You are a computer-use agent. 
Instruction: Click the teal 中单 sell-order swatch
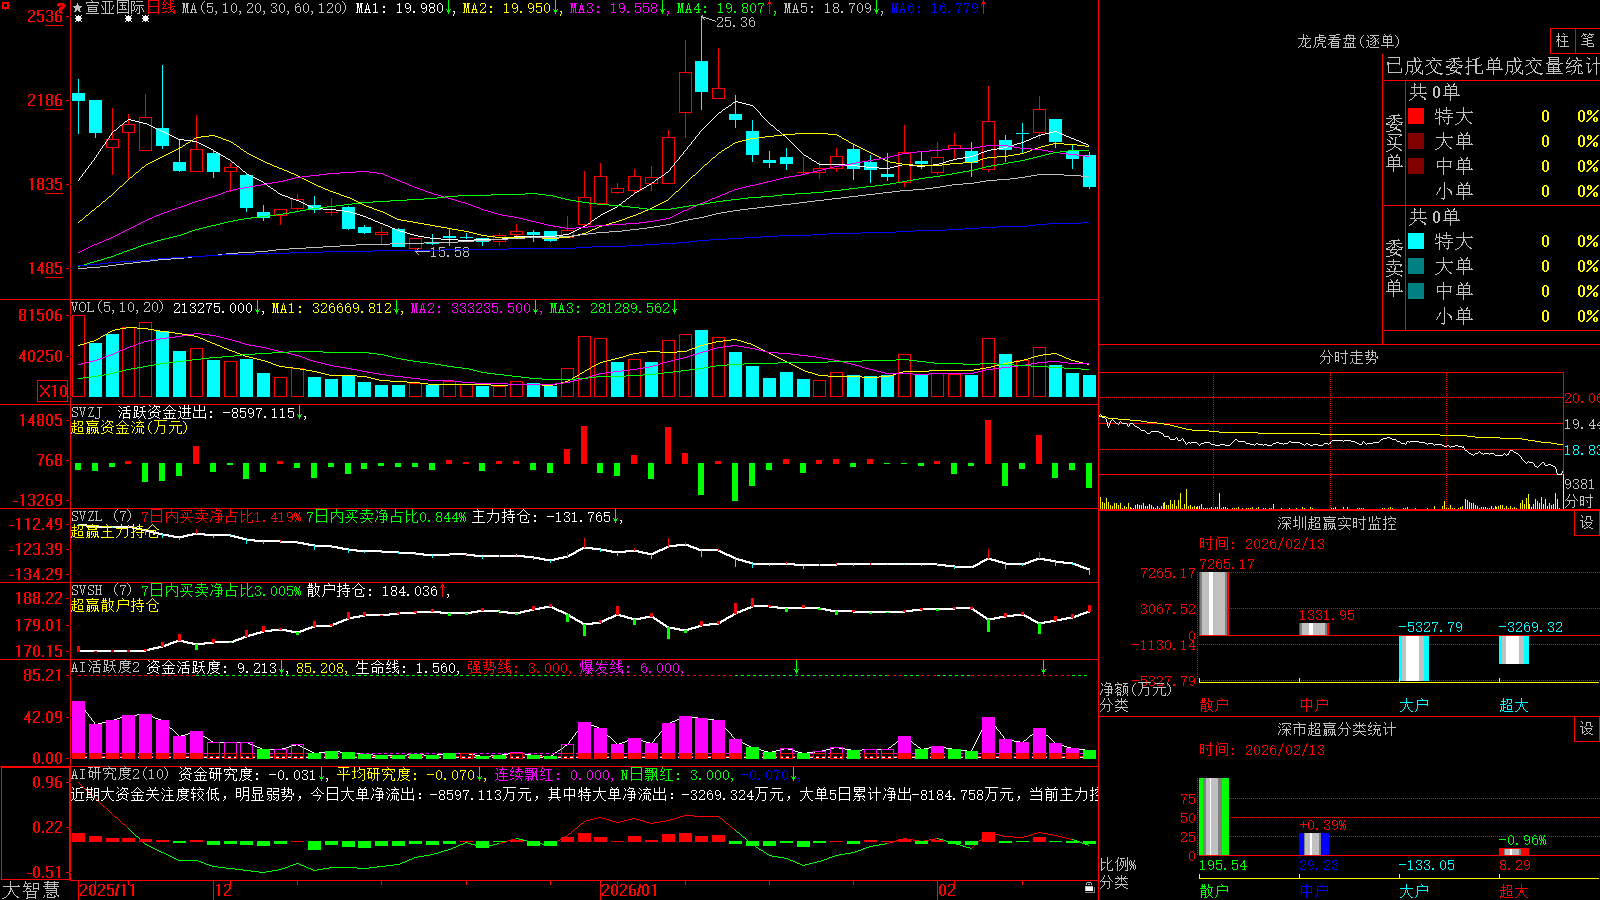1416,291
